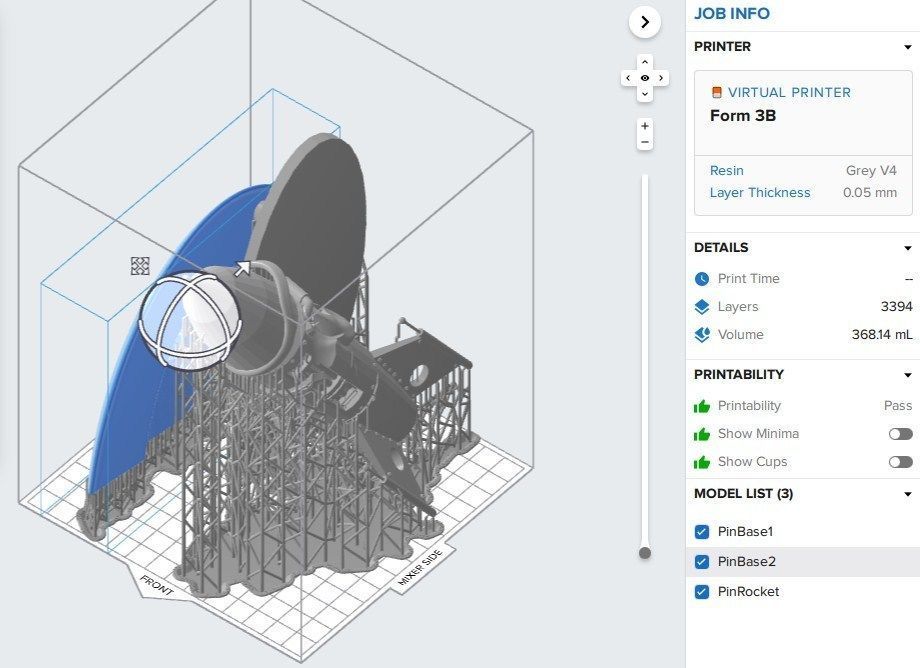Image resolution: width=920 pixels, height=668 pixels.
Task: Uncheck the PinBase2 model checkbox
Action: click(702, 562)
